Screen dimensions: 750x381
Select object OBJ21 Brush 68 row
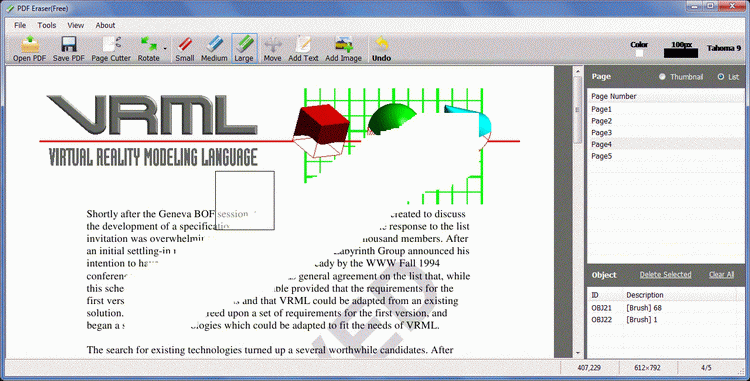[x=665, y=308]
